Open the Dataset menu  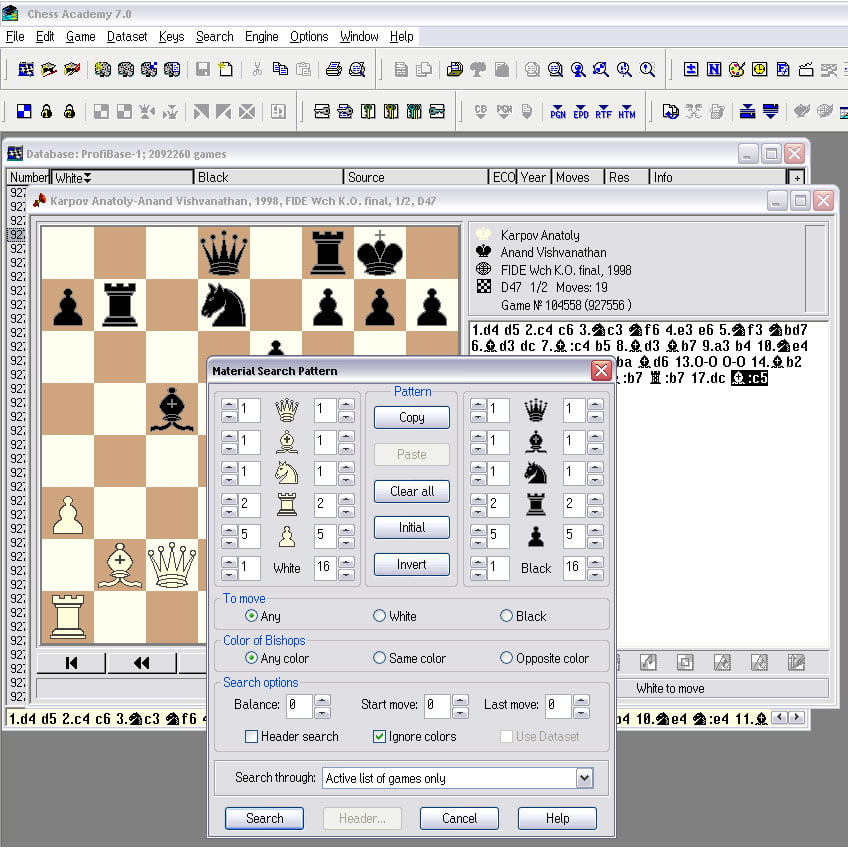click(x=127, y=36)
